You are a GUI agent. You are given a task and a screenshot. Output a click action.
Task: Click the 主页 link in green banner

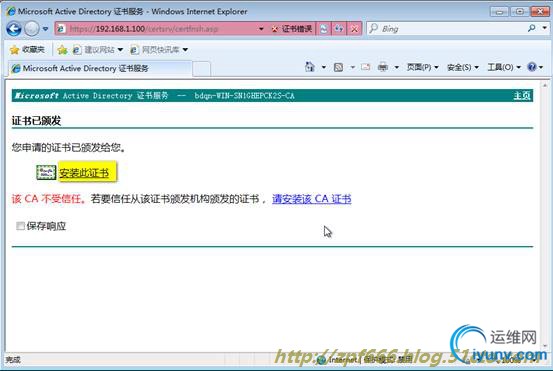522,96
